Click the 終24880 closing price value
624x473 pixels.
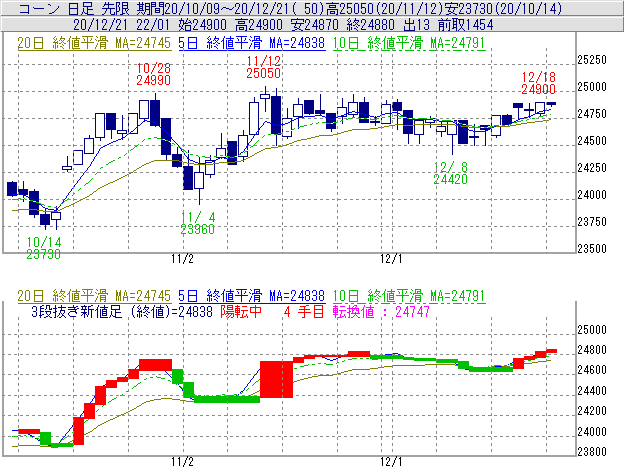pyautogui.click(x=370, y=25)
